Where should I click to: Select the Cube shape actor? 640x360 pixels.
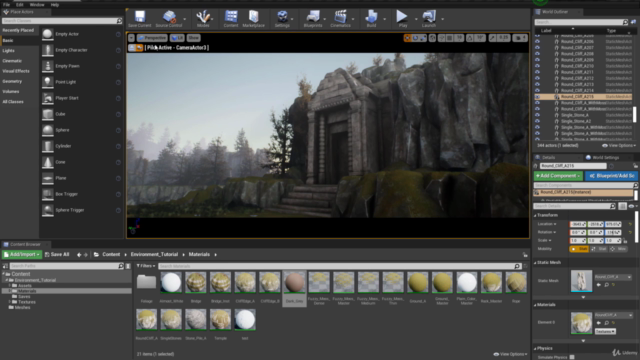coord(81,114)
